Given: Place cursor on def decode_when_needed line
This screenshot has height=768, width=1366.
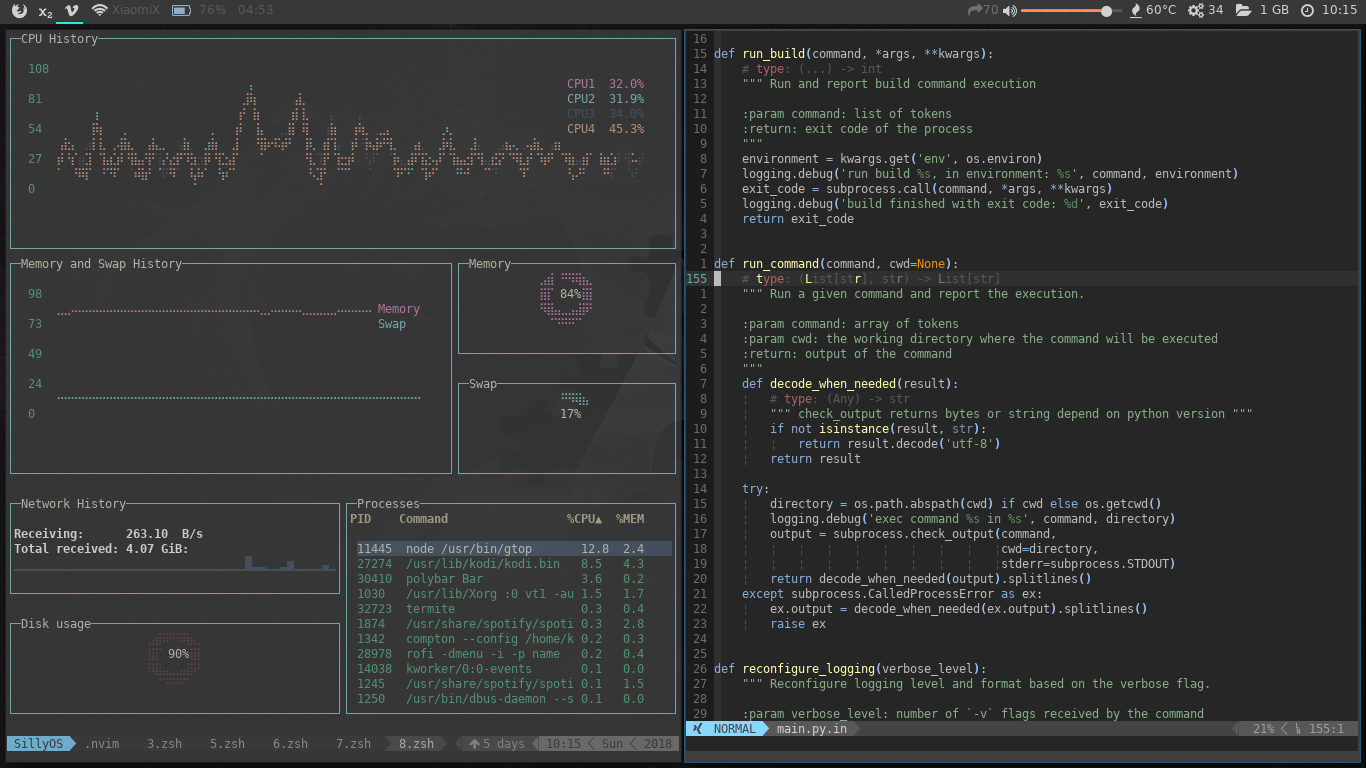Looking at the screenshot, I should click(850, 384).
